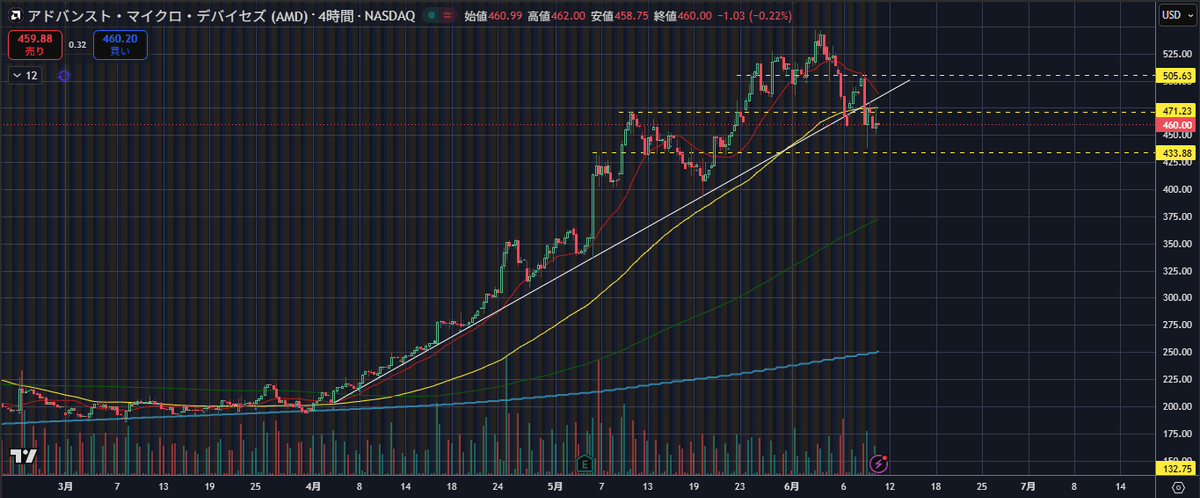The width and height of the screenshot is (1200, 498).
Task: Click the purple refresh indicator icon
Action: click(x=64, y=75)
